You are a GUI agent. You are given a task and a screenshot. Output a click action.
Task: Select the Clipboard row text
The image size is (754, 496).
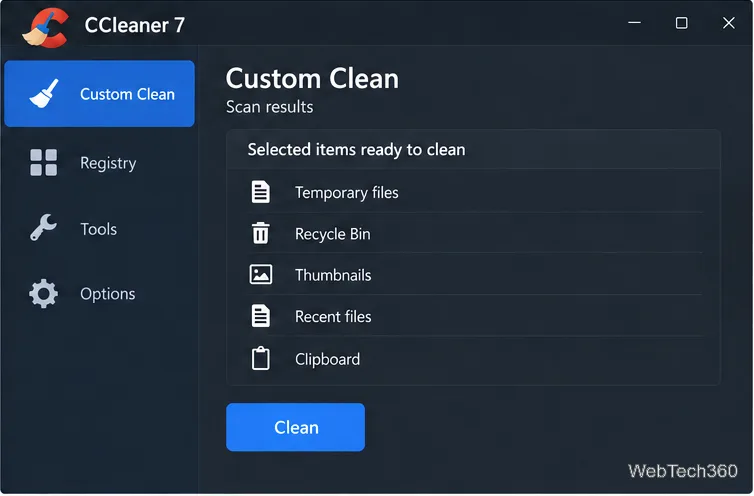click(327, 359)
